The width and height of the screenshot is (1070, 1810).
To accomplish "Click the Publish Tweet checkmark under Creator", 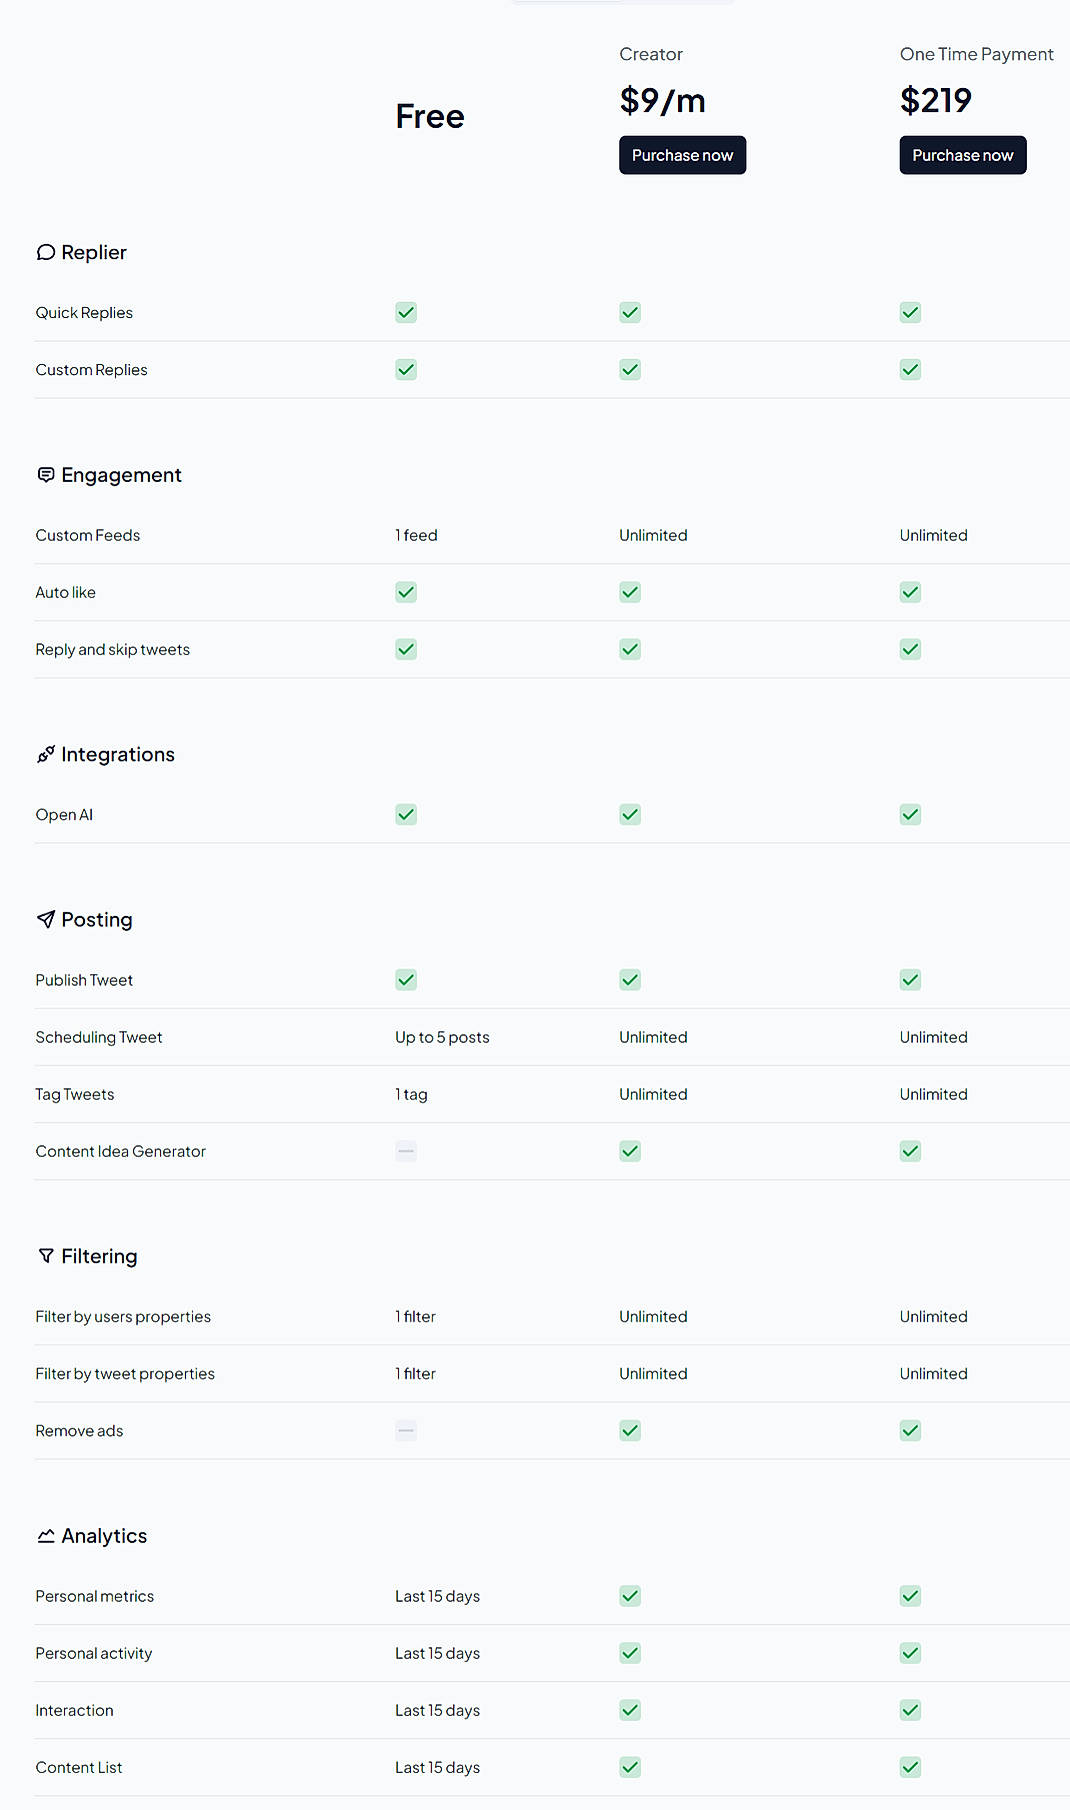I will pyautogui.click(x=630, y=980).
